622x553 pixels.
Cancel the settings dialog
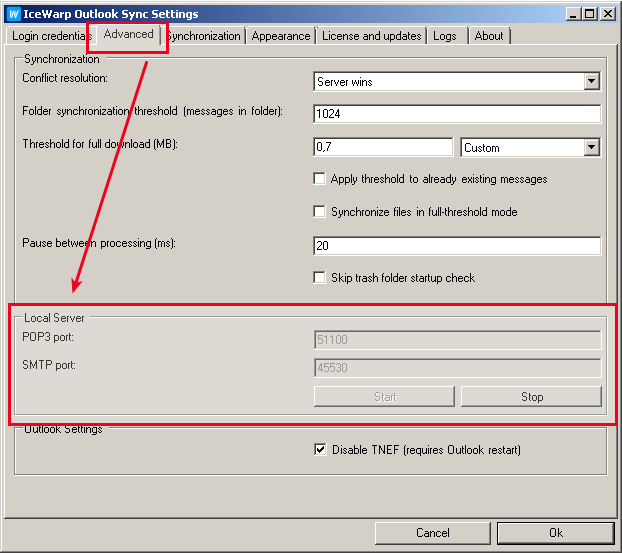pos(432,533)
